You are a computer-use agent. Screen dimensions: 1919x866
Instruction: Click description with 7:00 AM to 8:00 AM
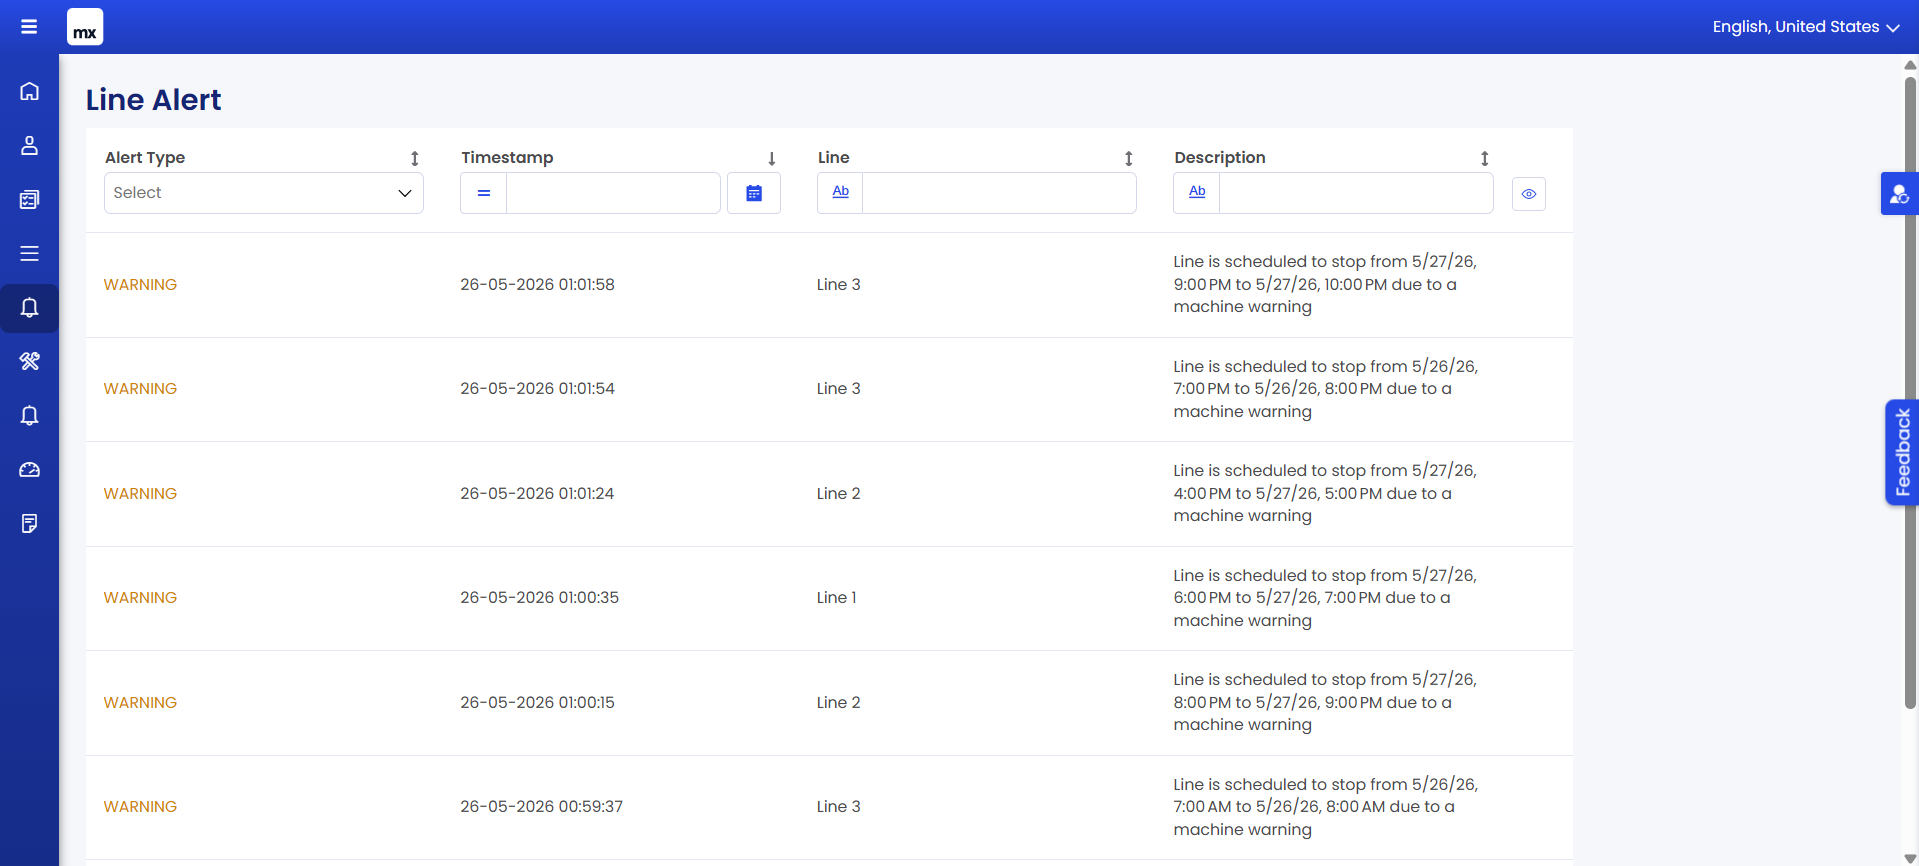coord(1325,807)
